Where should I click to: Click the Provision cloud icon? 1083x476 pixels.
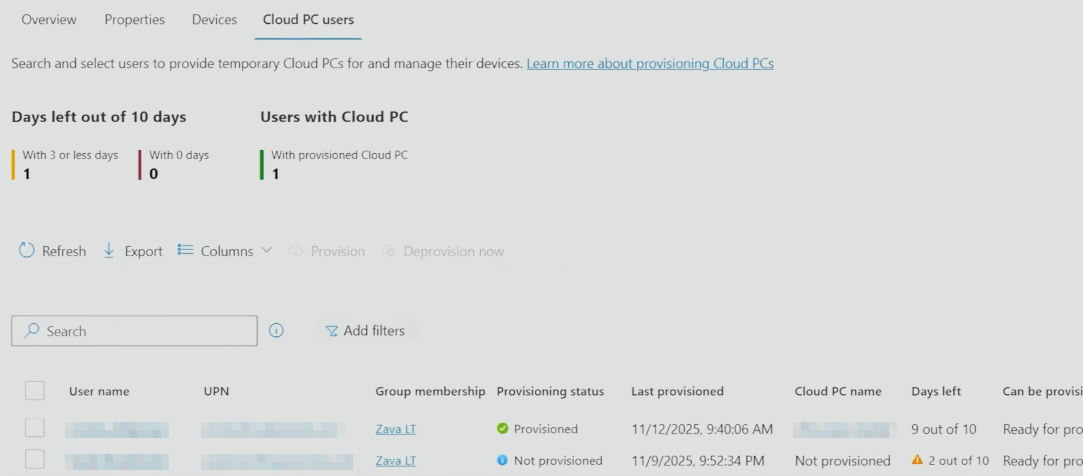296,251
